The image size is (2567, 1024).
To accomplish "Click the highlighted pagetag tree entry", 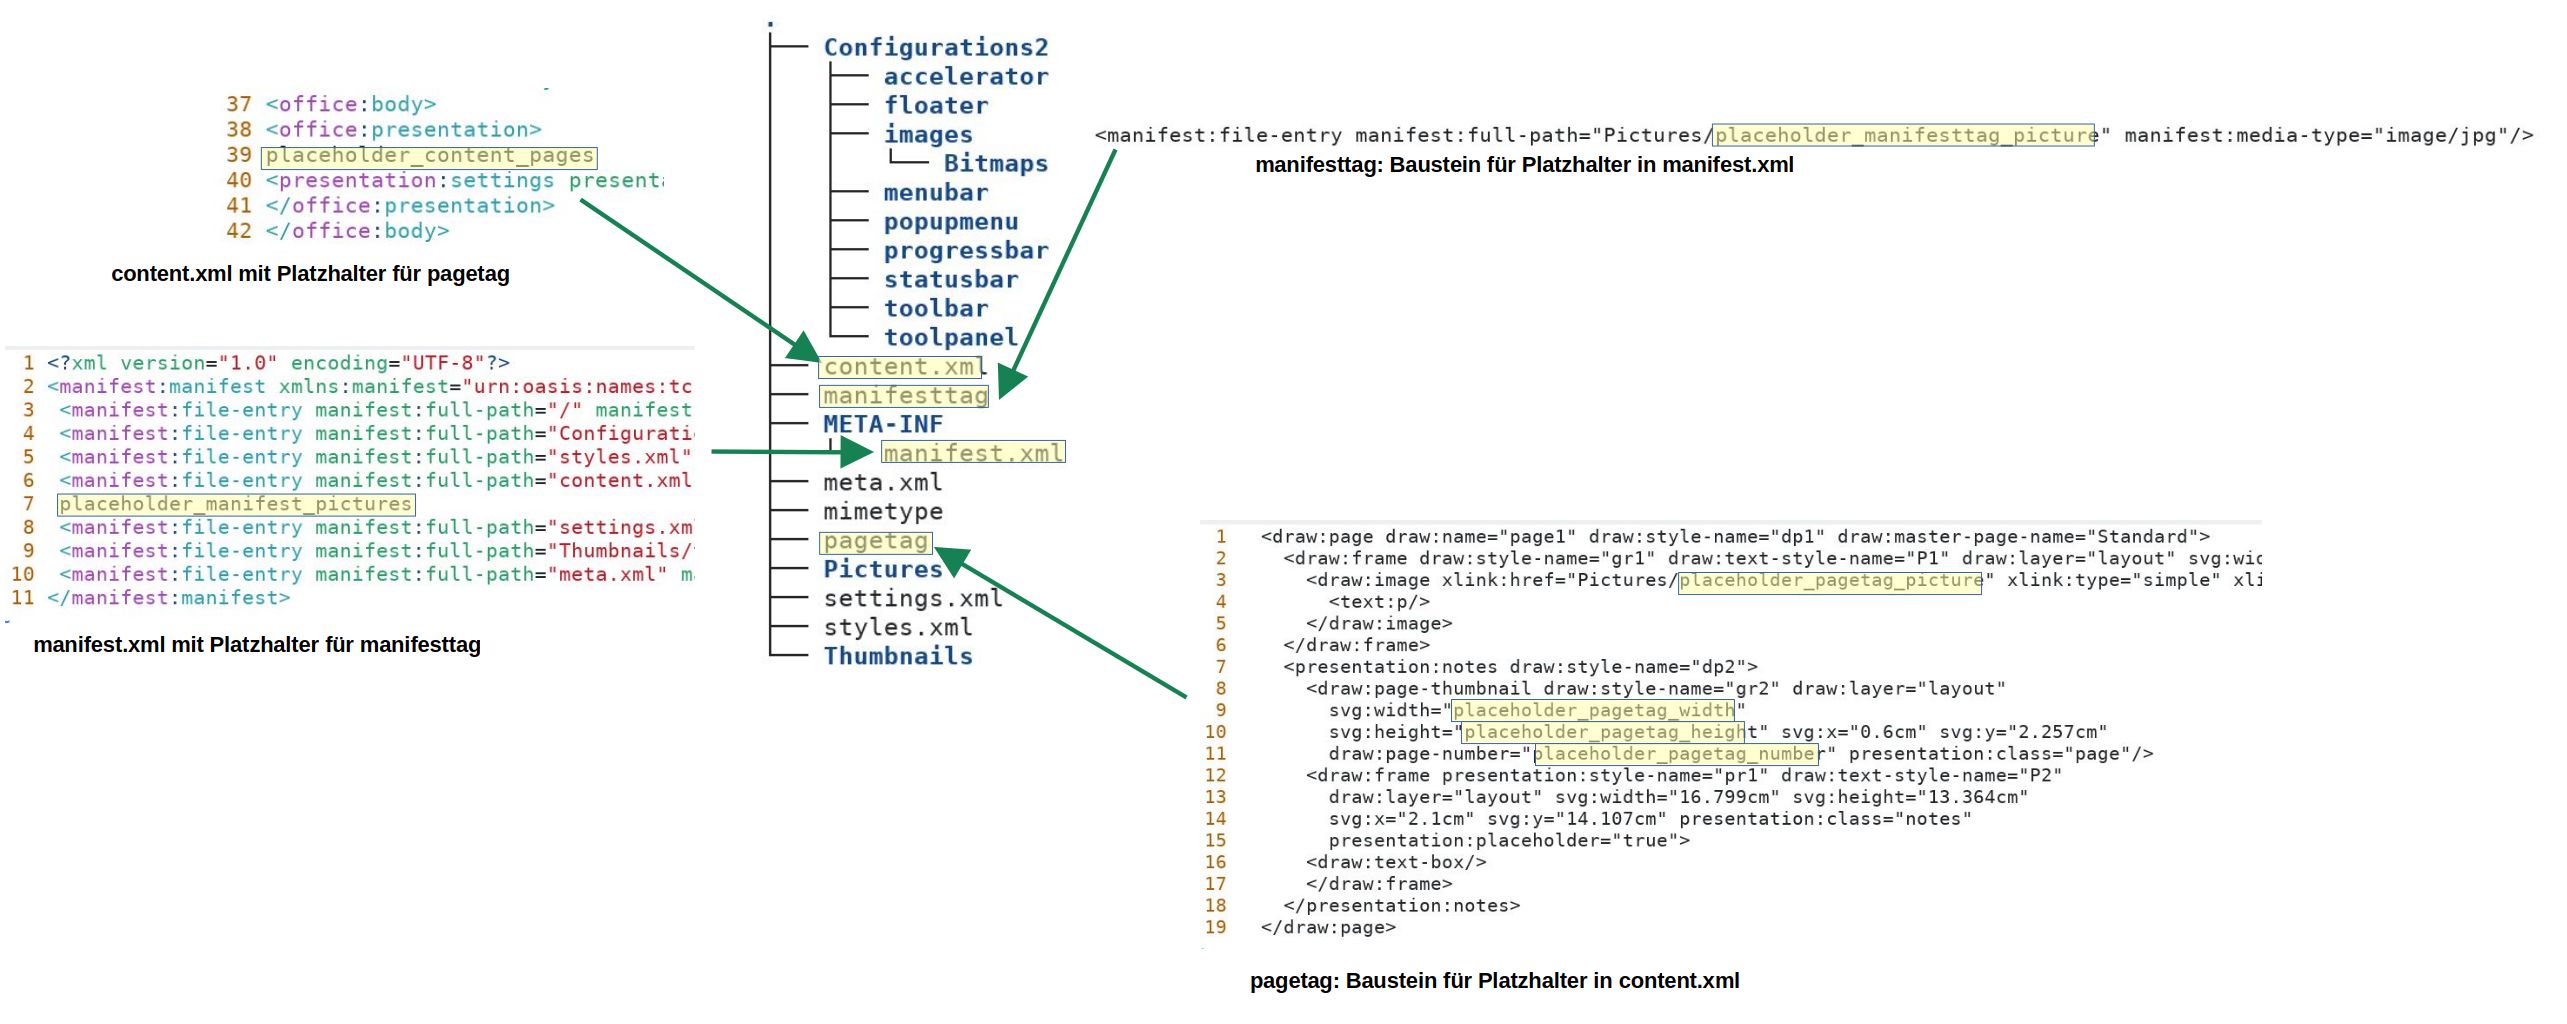I will coord(875,541).
